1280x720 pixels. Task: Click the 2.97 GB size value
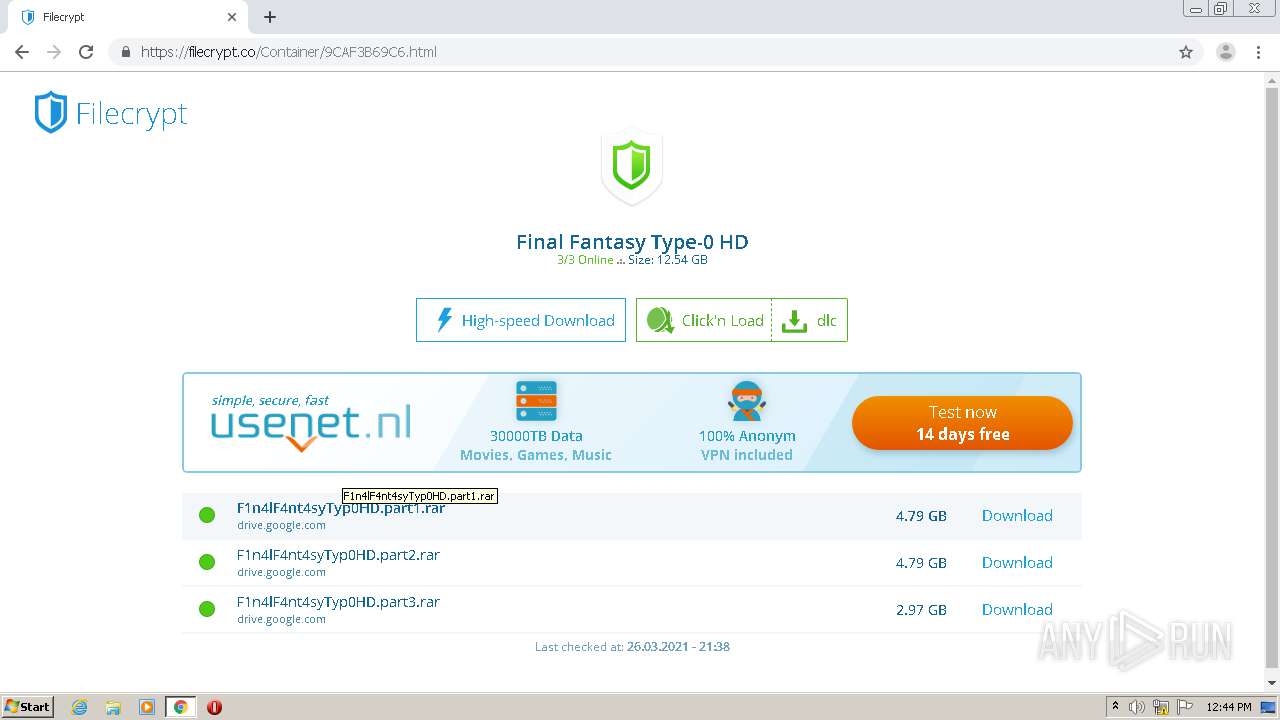coord(921,610)
